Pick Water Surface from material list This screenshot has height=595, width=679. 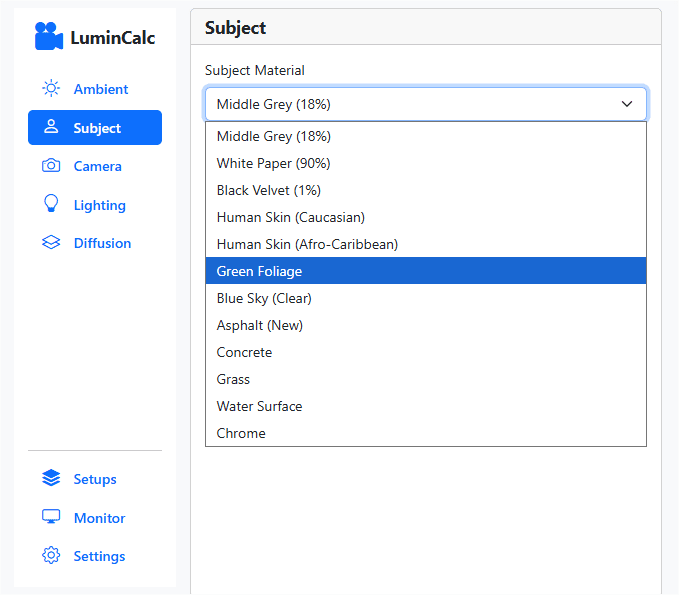point(426,406)
